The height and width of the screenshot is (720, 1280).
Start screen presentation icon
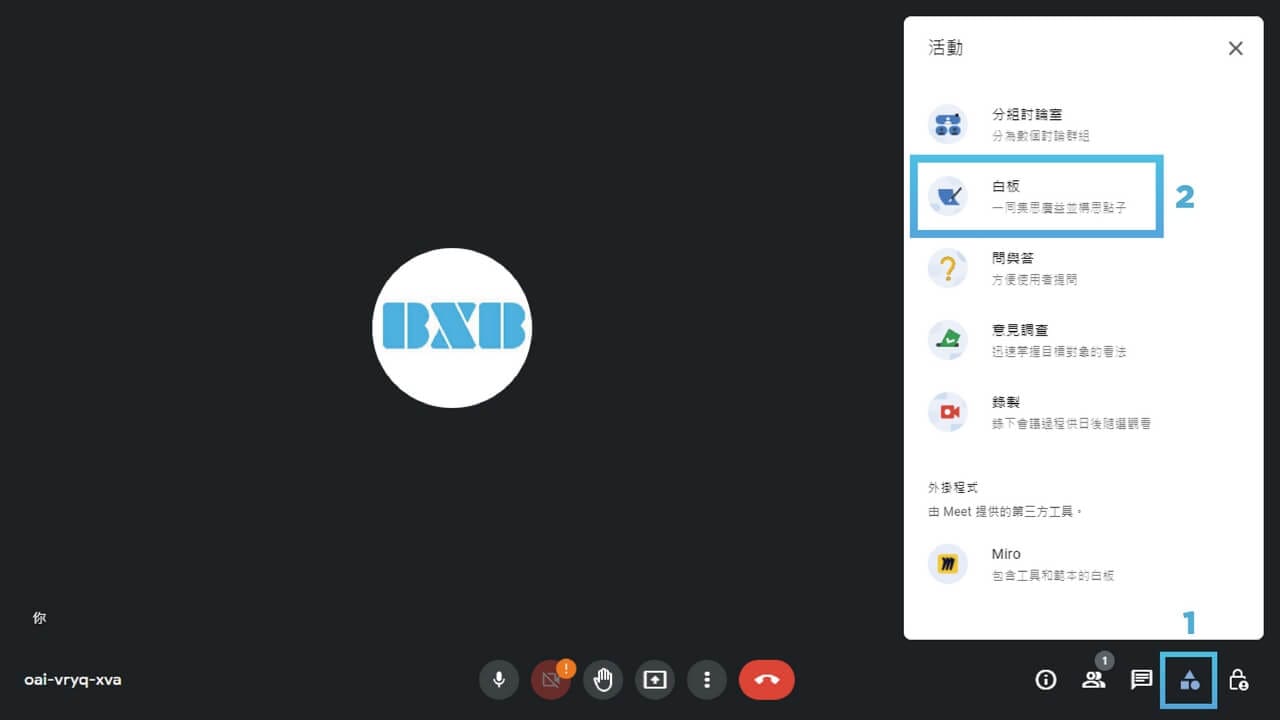point(655,679)
